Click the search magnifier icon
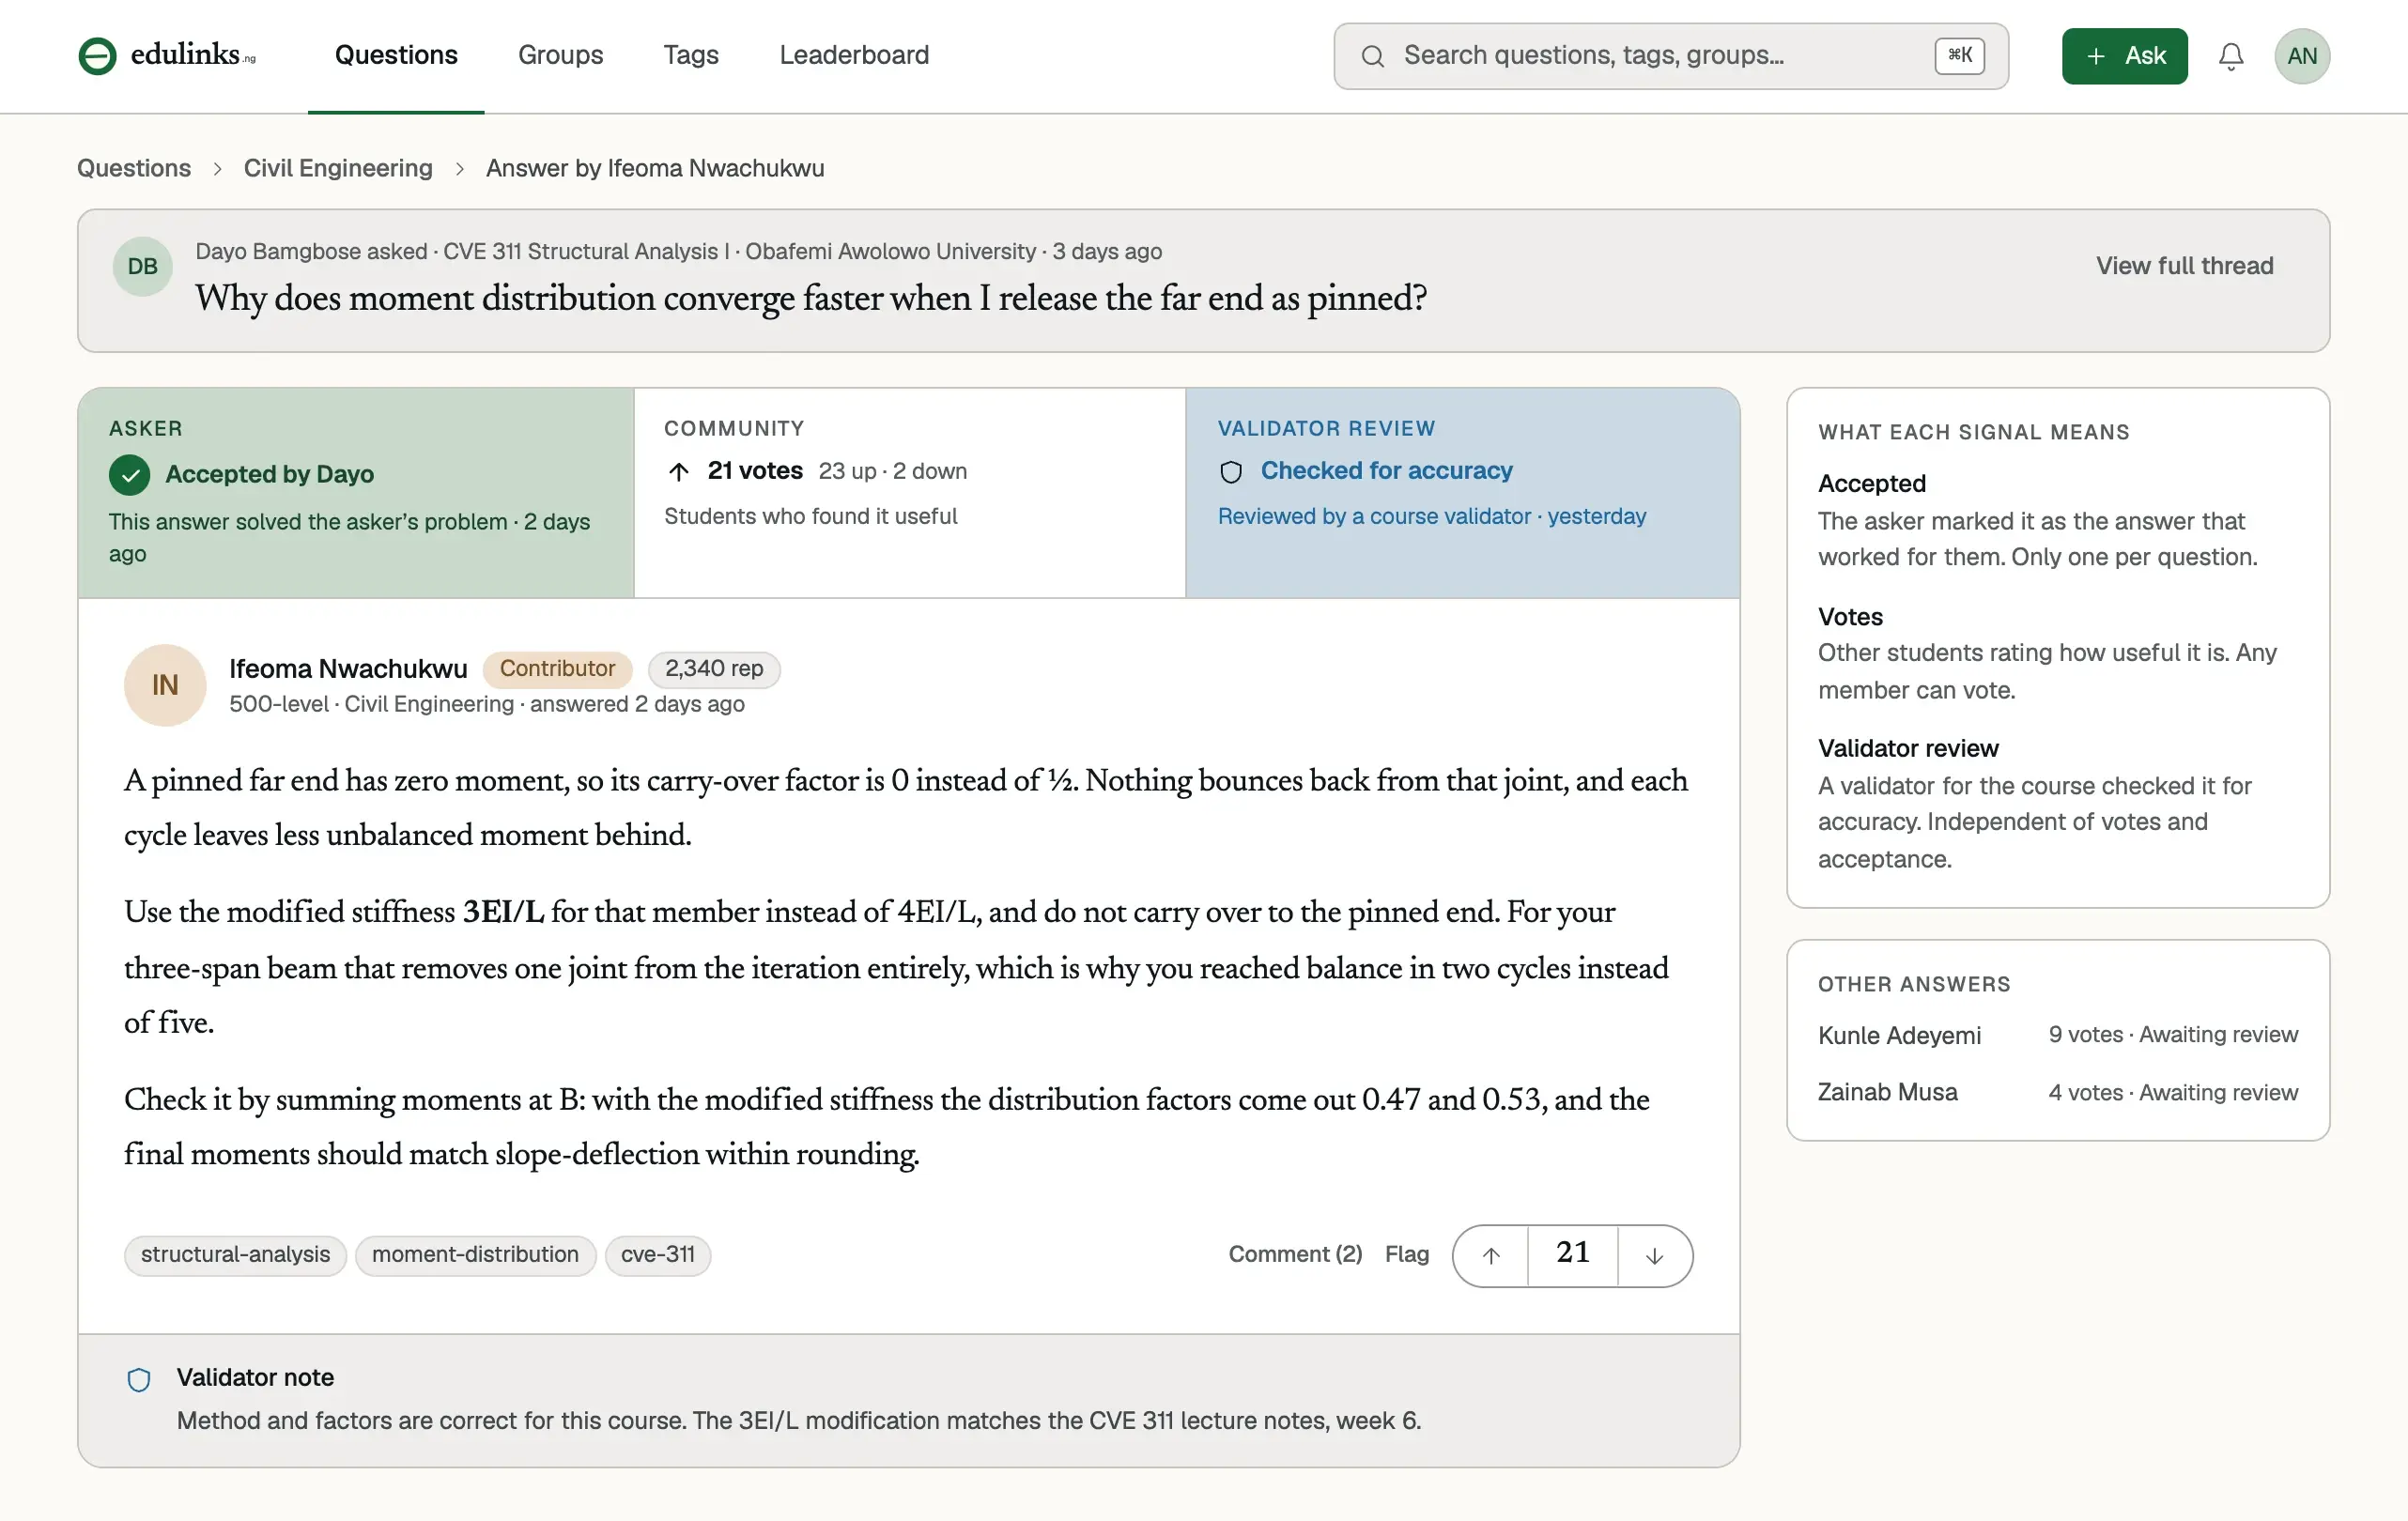 pyautogui.click(x=1373, y=56)
